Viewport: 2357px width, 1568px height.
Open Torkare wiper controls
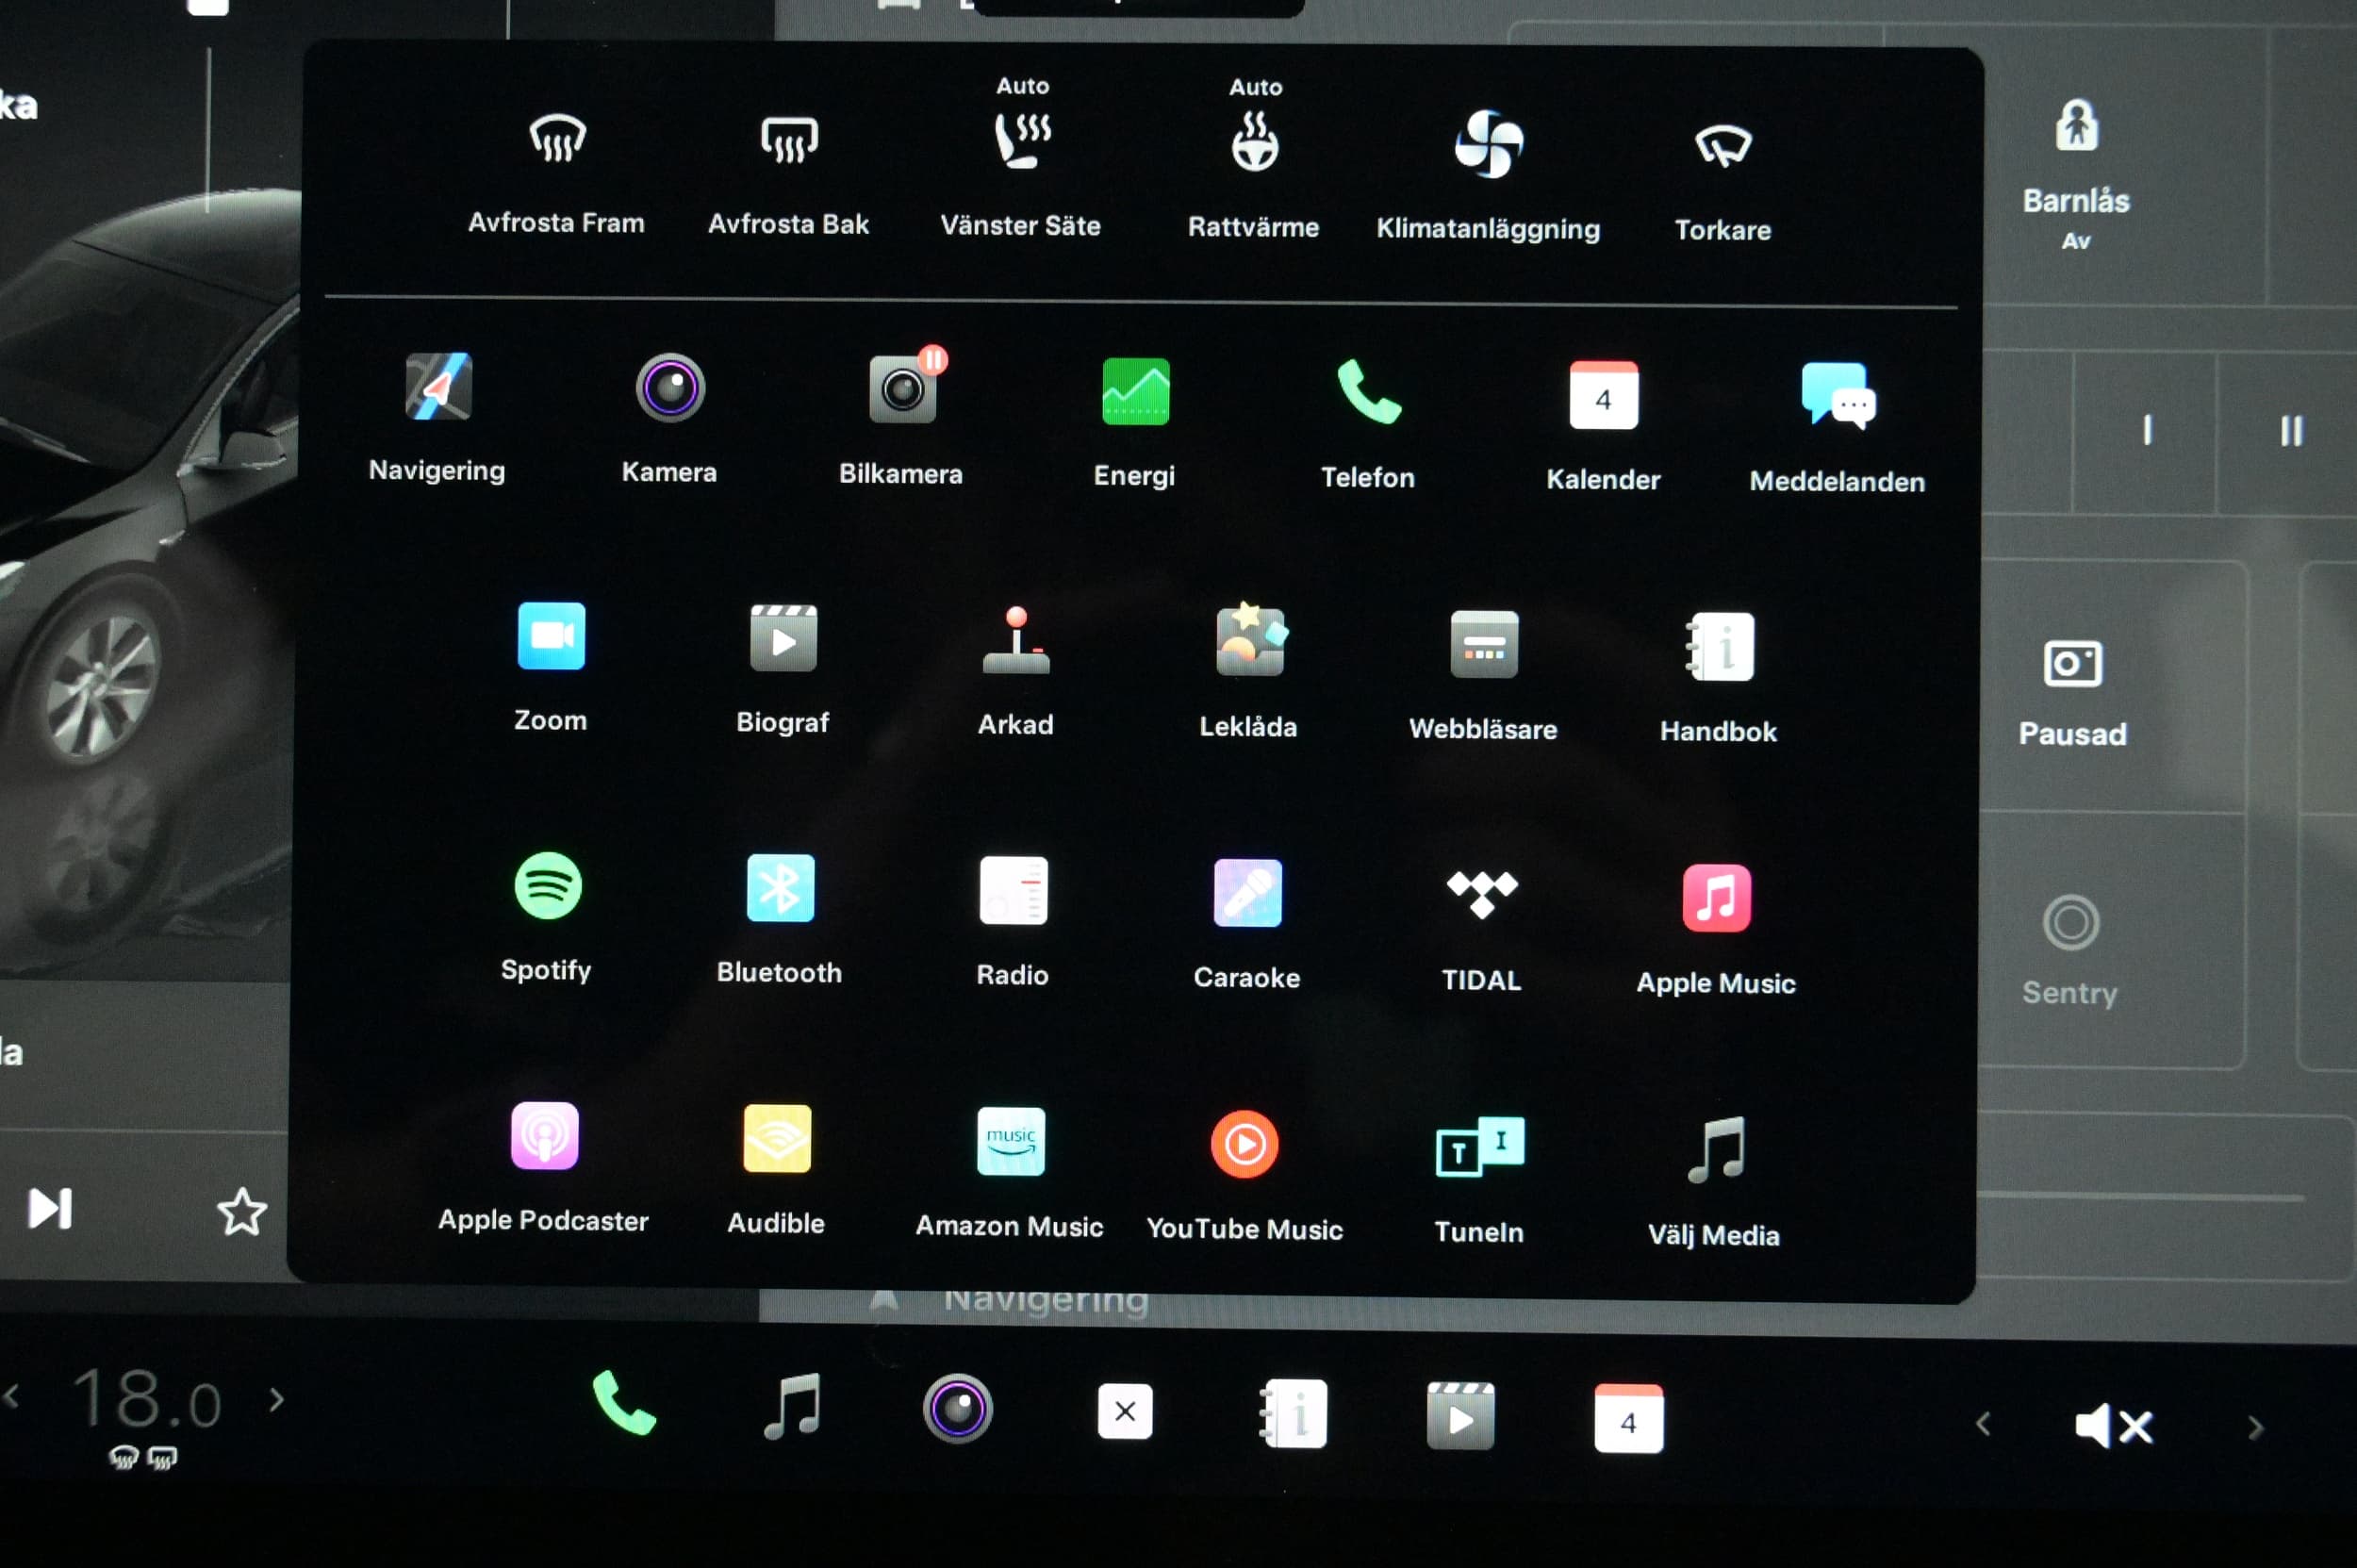coord(1723,184)
